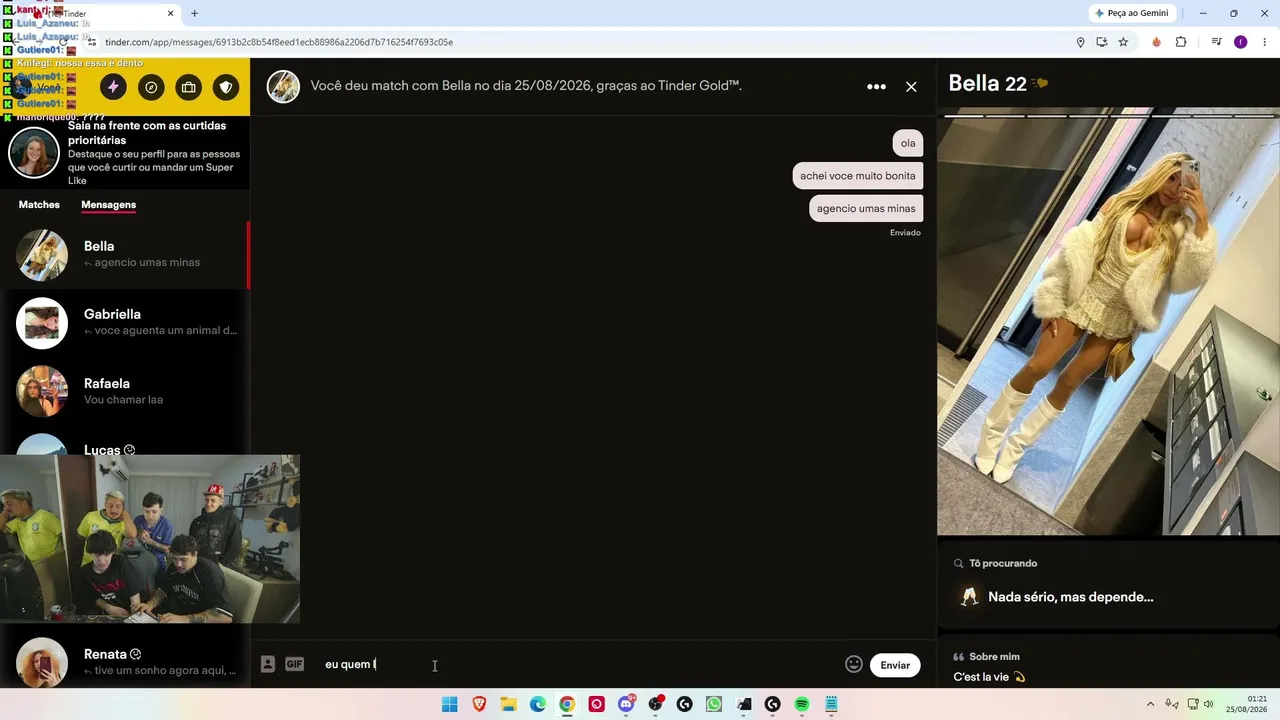Close the Tinder browser tab

[x=170, y=14]
